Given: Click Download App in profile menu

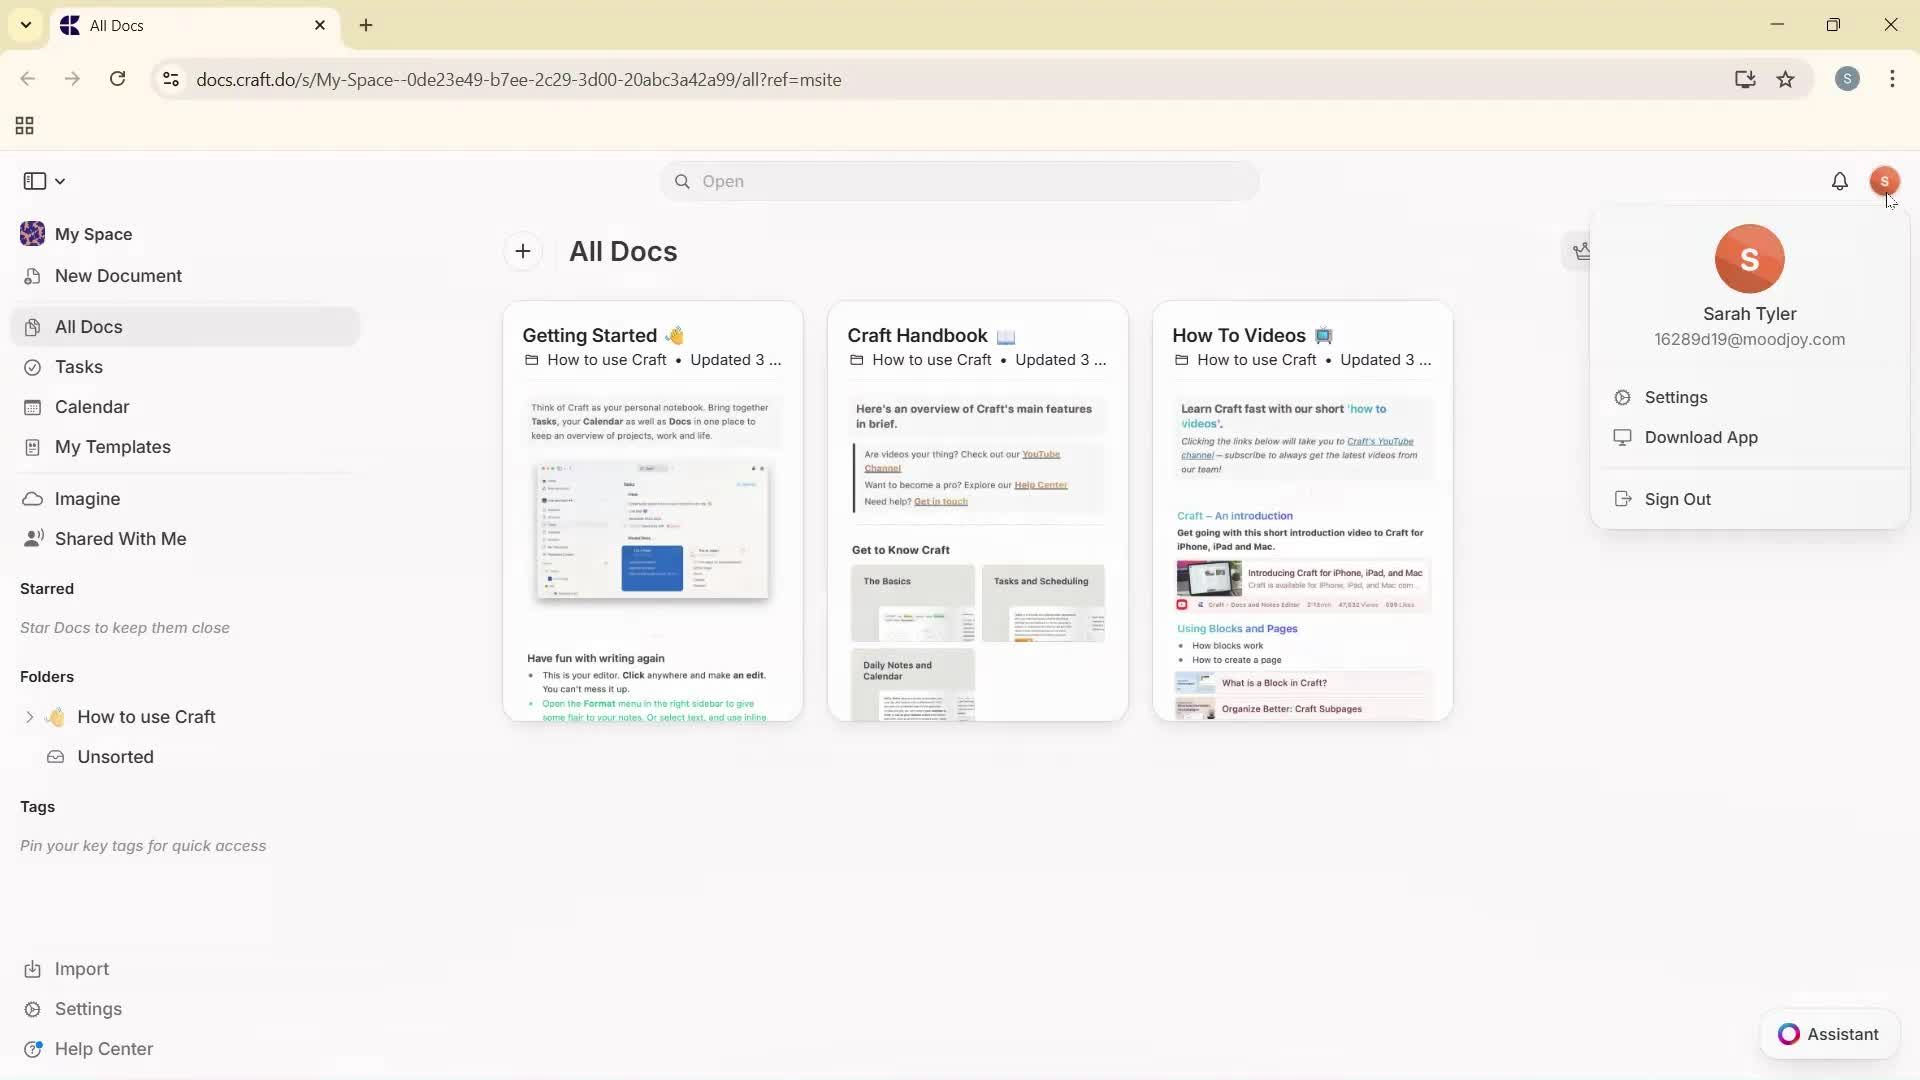Looking at the screenshot, I should (x=1700, y=437).
